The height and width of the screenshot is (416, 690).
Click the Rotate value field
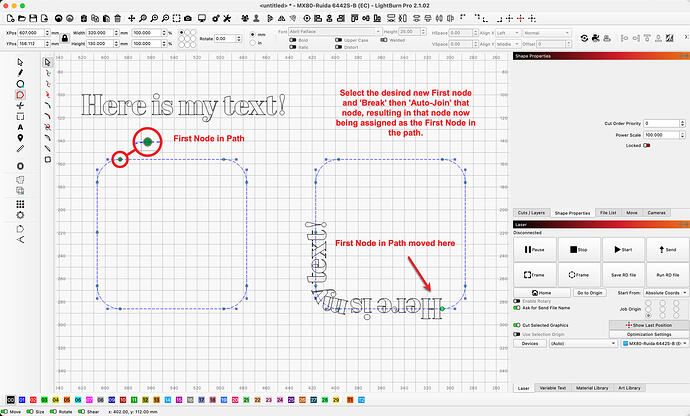(x=225, y=39)
